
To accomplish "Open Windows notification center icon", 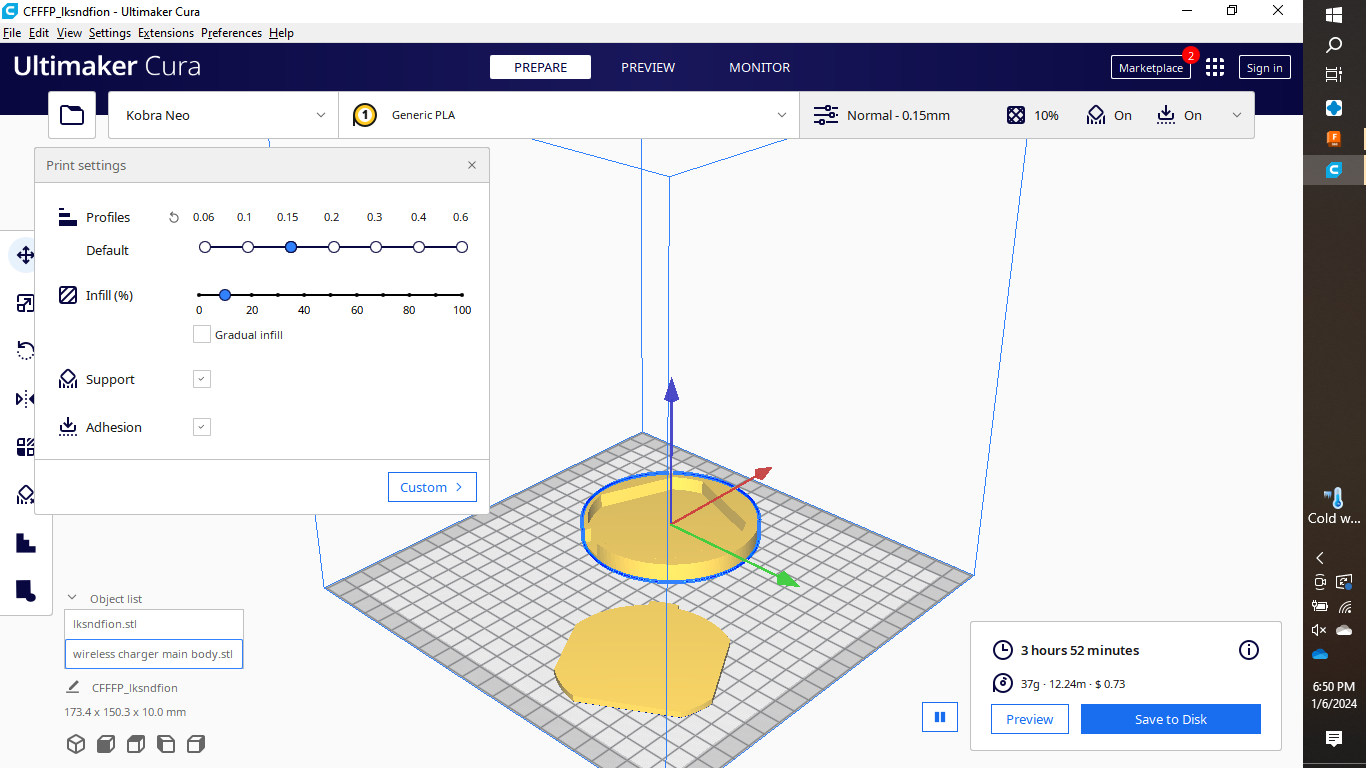I will (x=1334, y=738).
